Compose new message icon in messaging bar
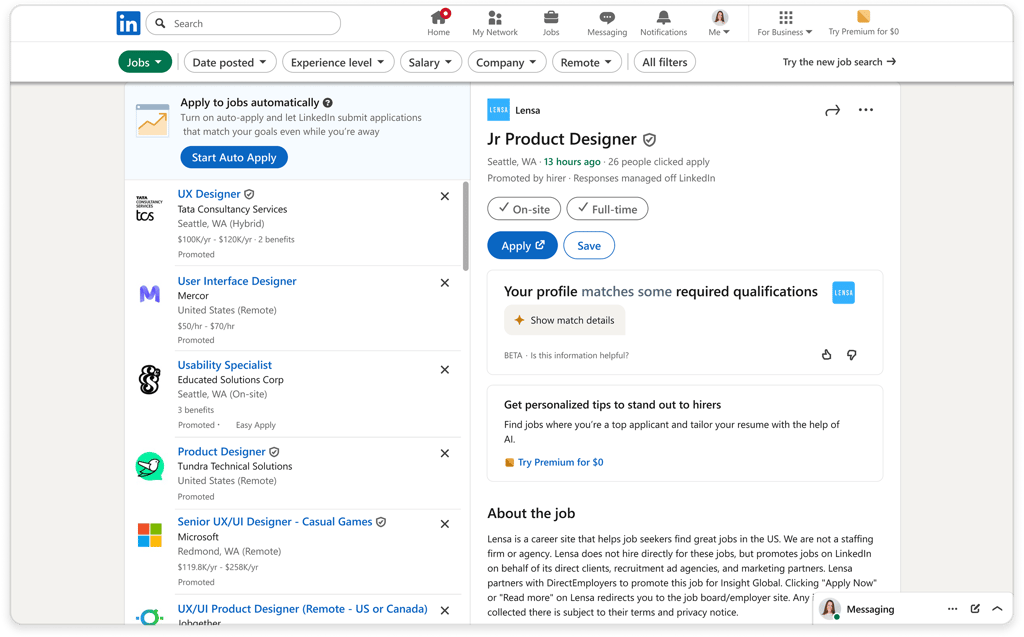This screenshot has width=1024, height=637. pyautogui.click(x=975, y=609)
